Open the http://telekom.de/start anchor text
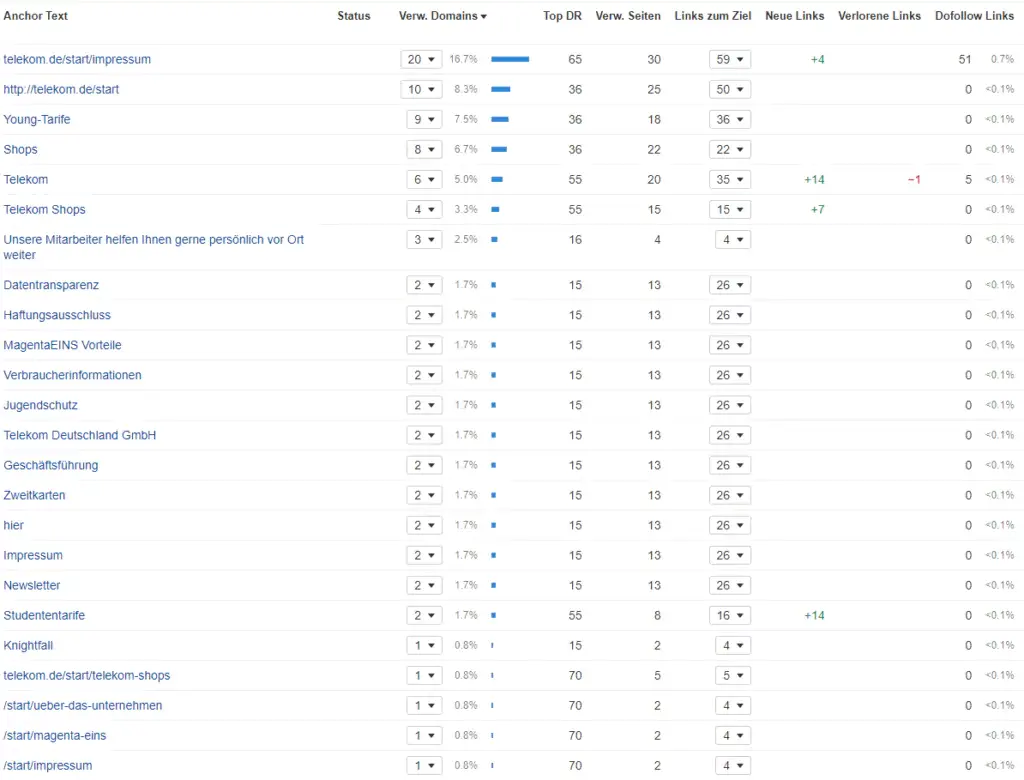Image resolution: width=1024 pixels, height=780 pixels. 61,90
